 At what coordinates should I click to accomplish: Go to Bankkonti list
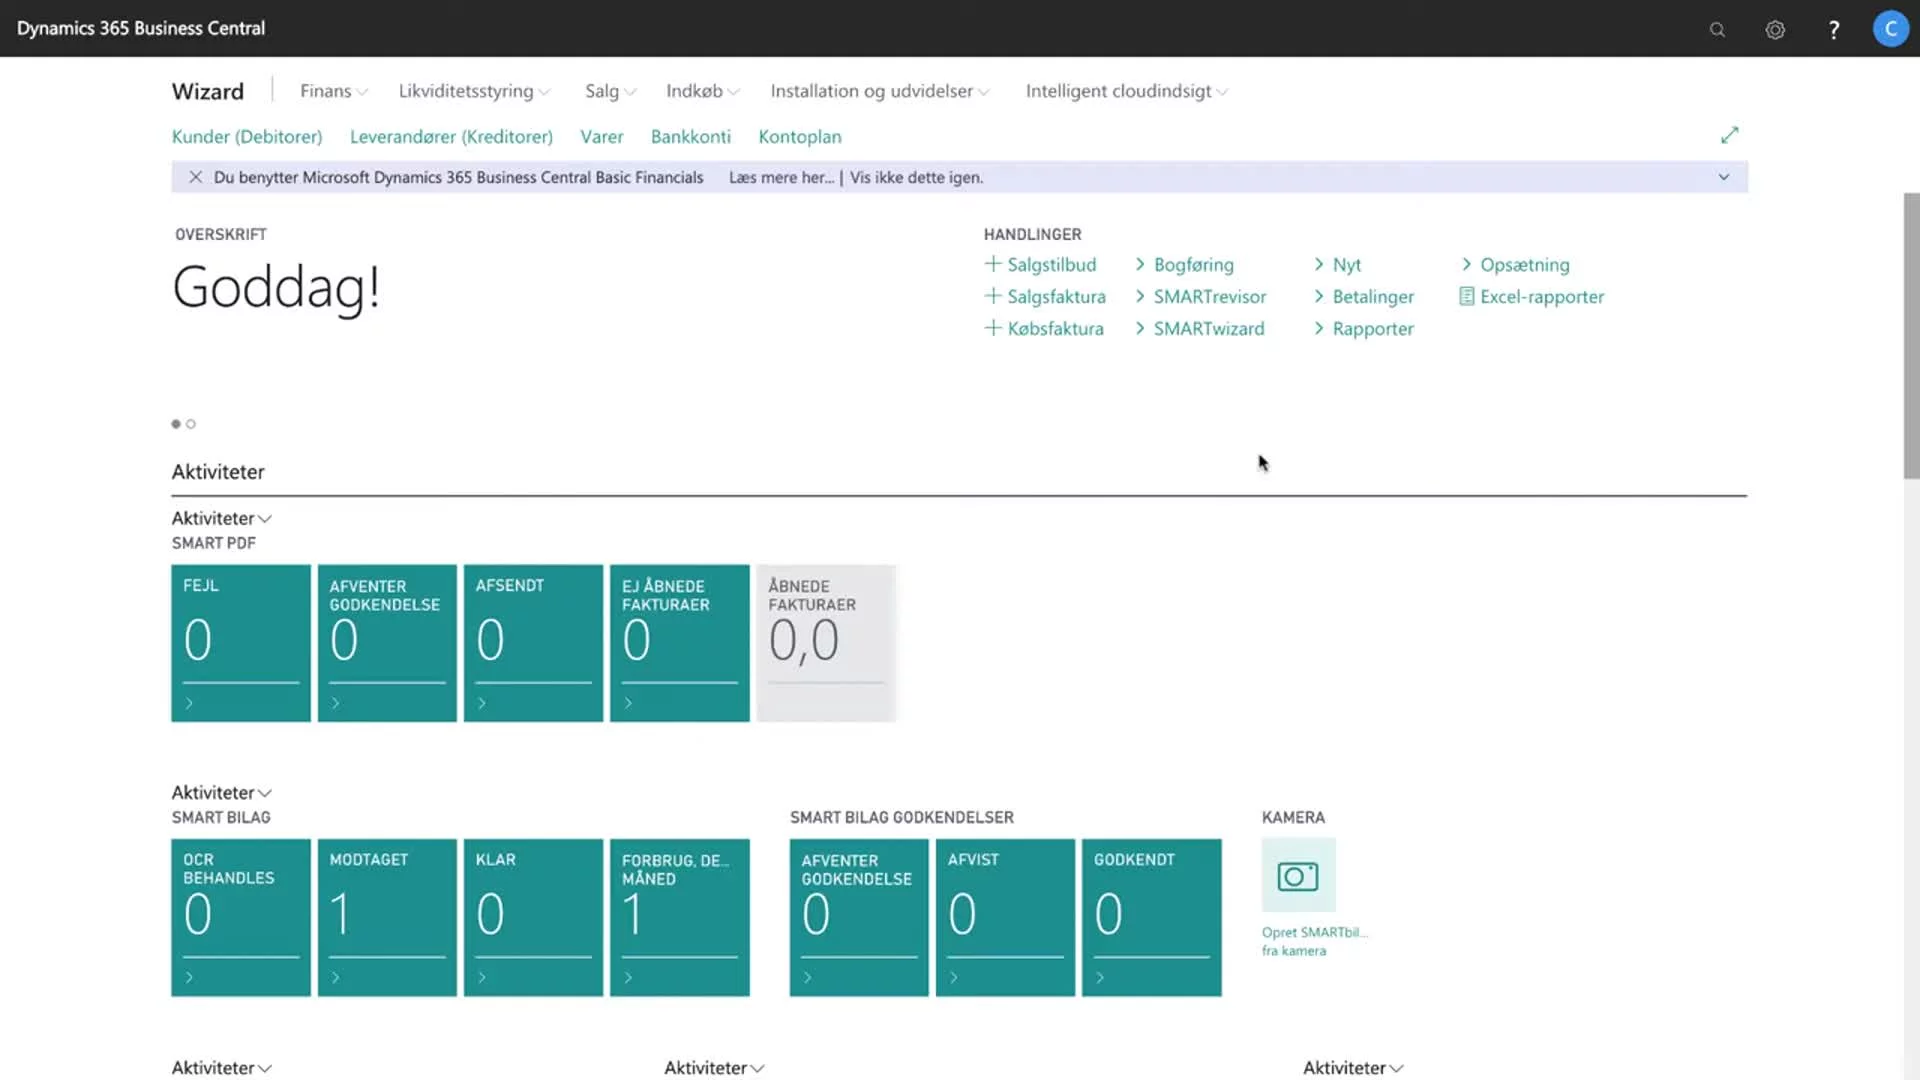click(691, 137)
